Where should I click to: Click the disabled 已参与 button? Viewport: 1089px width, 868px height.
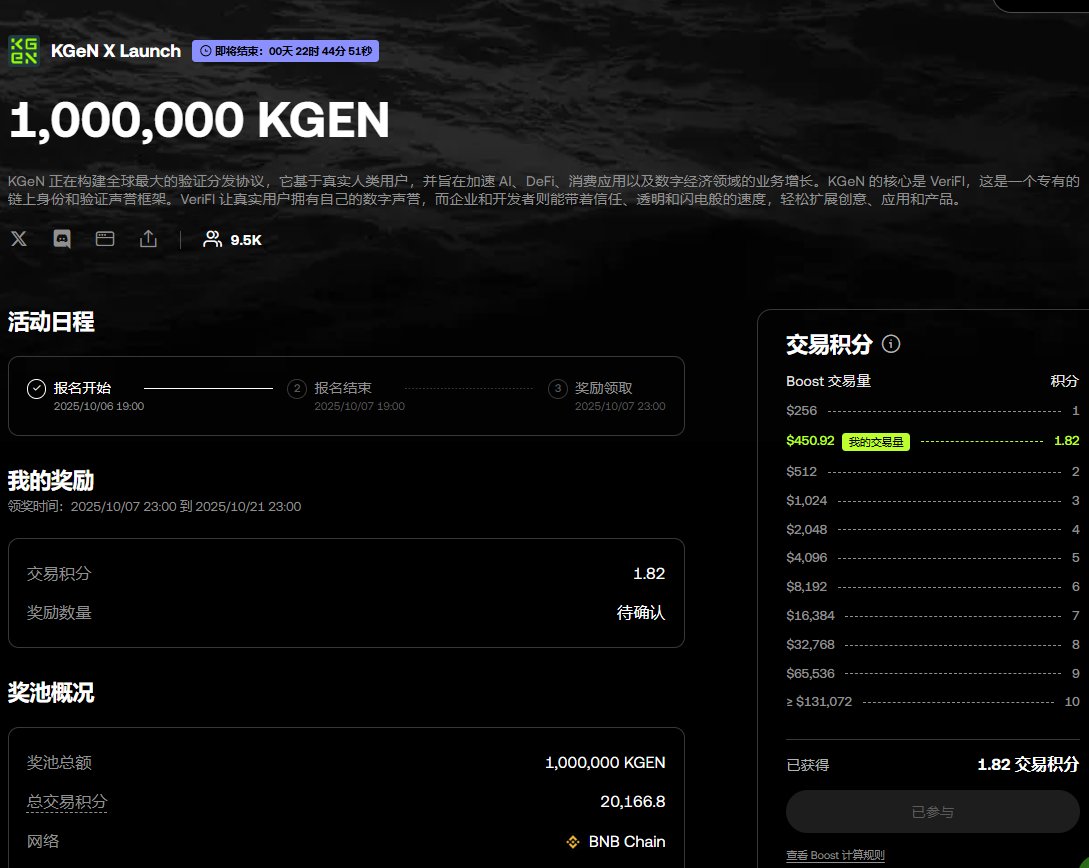coord(932,811)
